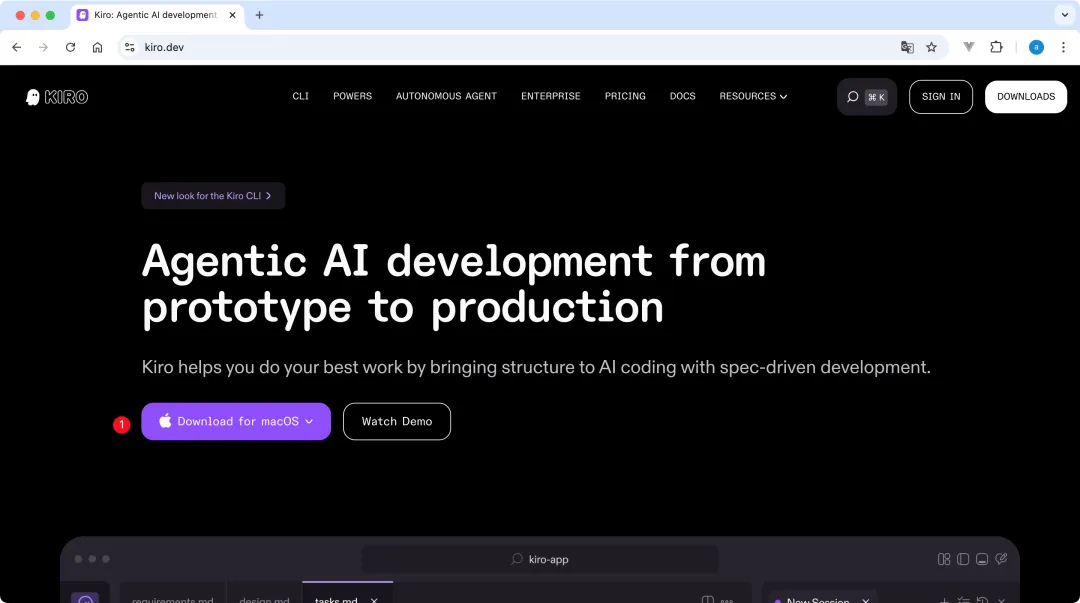Image resolution: width=1080 pixels, height=603 pixels.
Task: Toggle sidebar icon in app preview
Action: point(963,559)
